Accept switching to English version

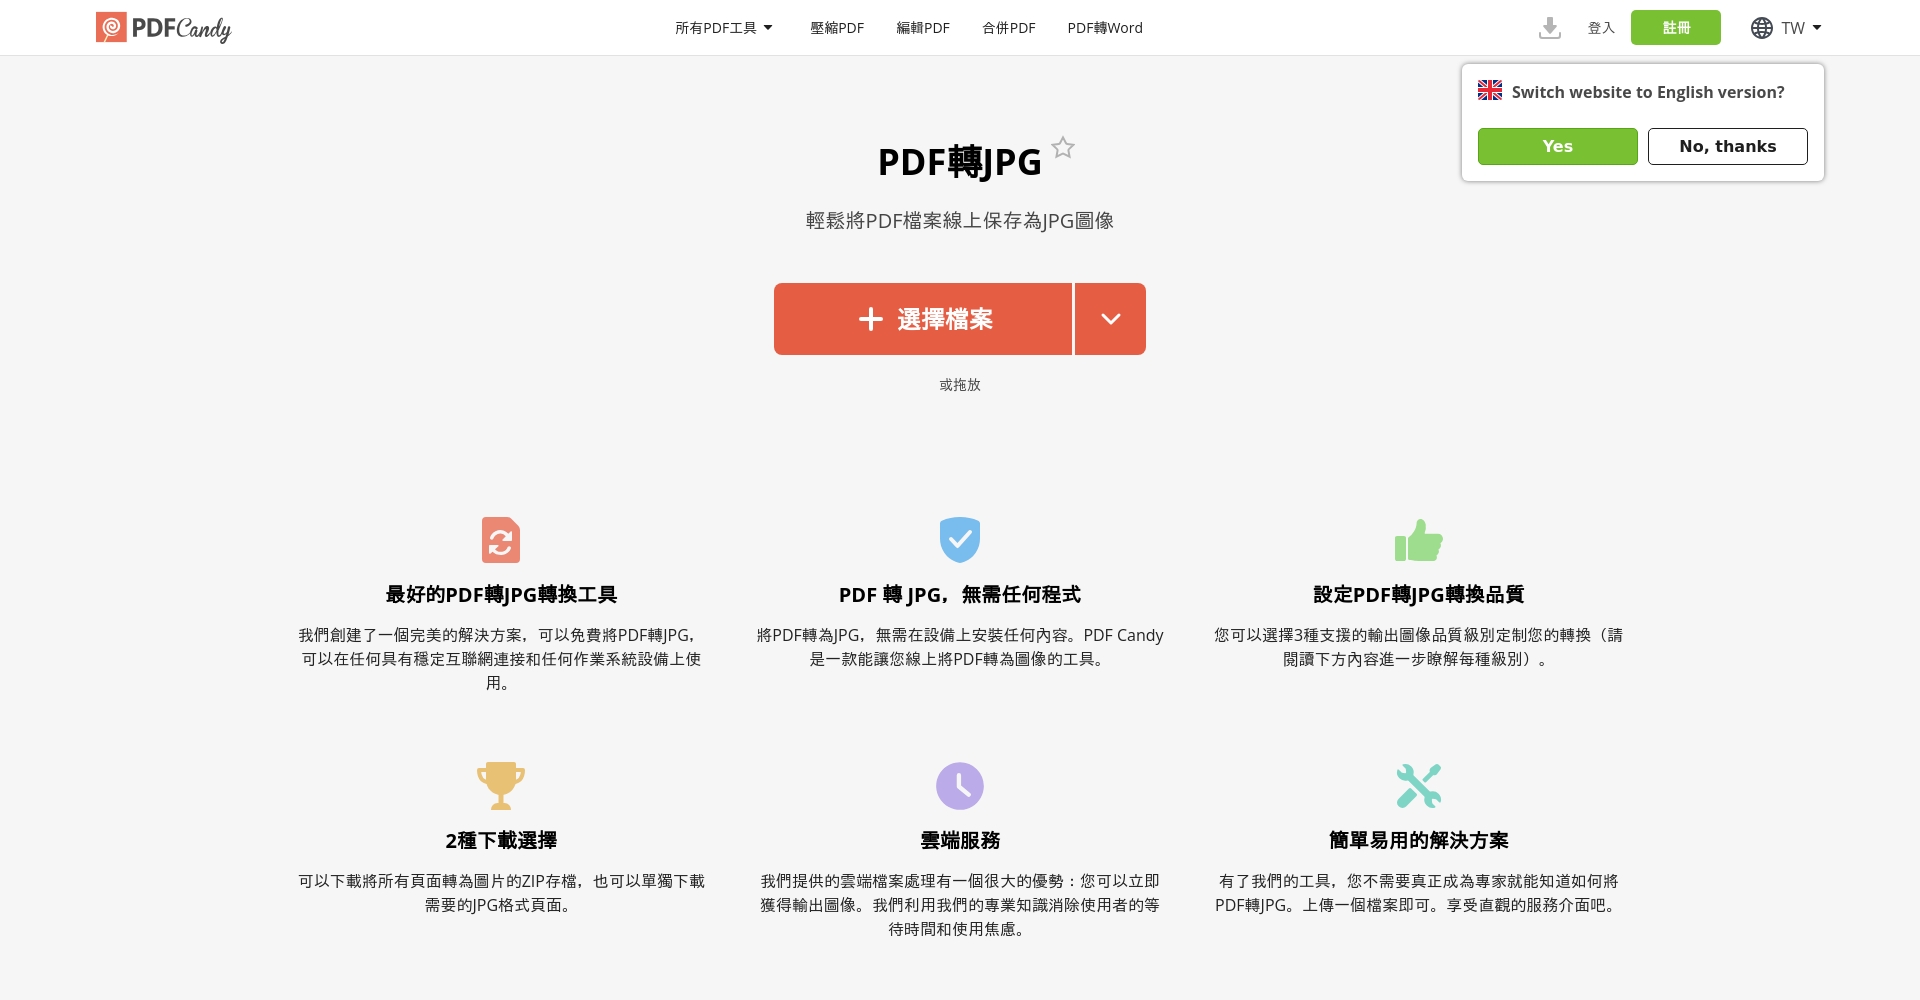(x=1557, y=146)
